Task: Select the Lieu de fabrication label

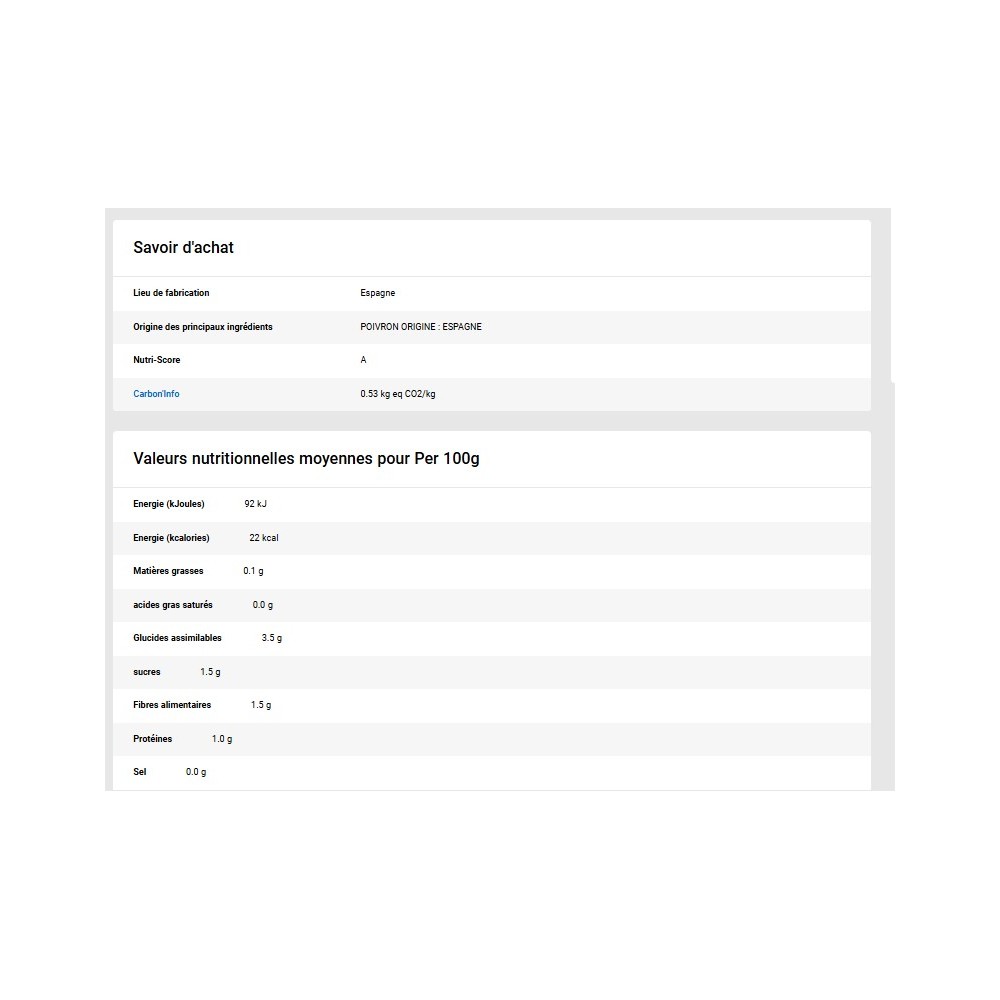Action: tap(171, 293)
